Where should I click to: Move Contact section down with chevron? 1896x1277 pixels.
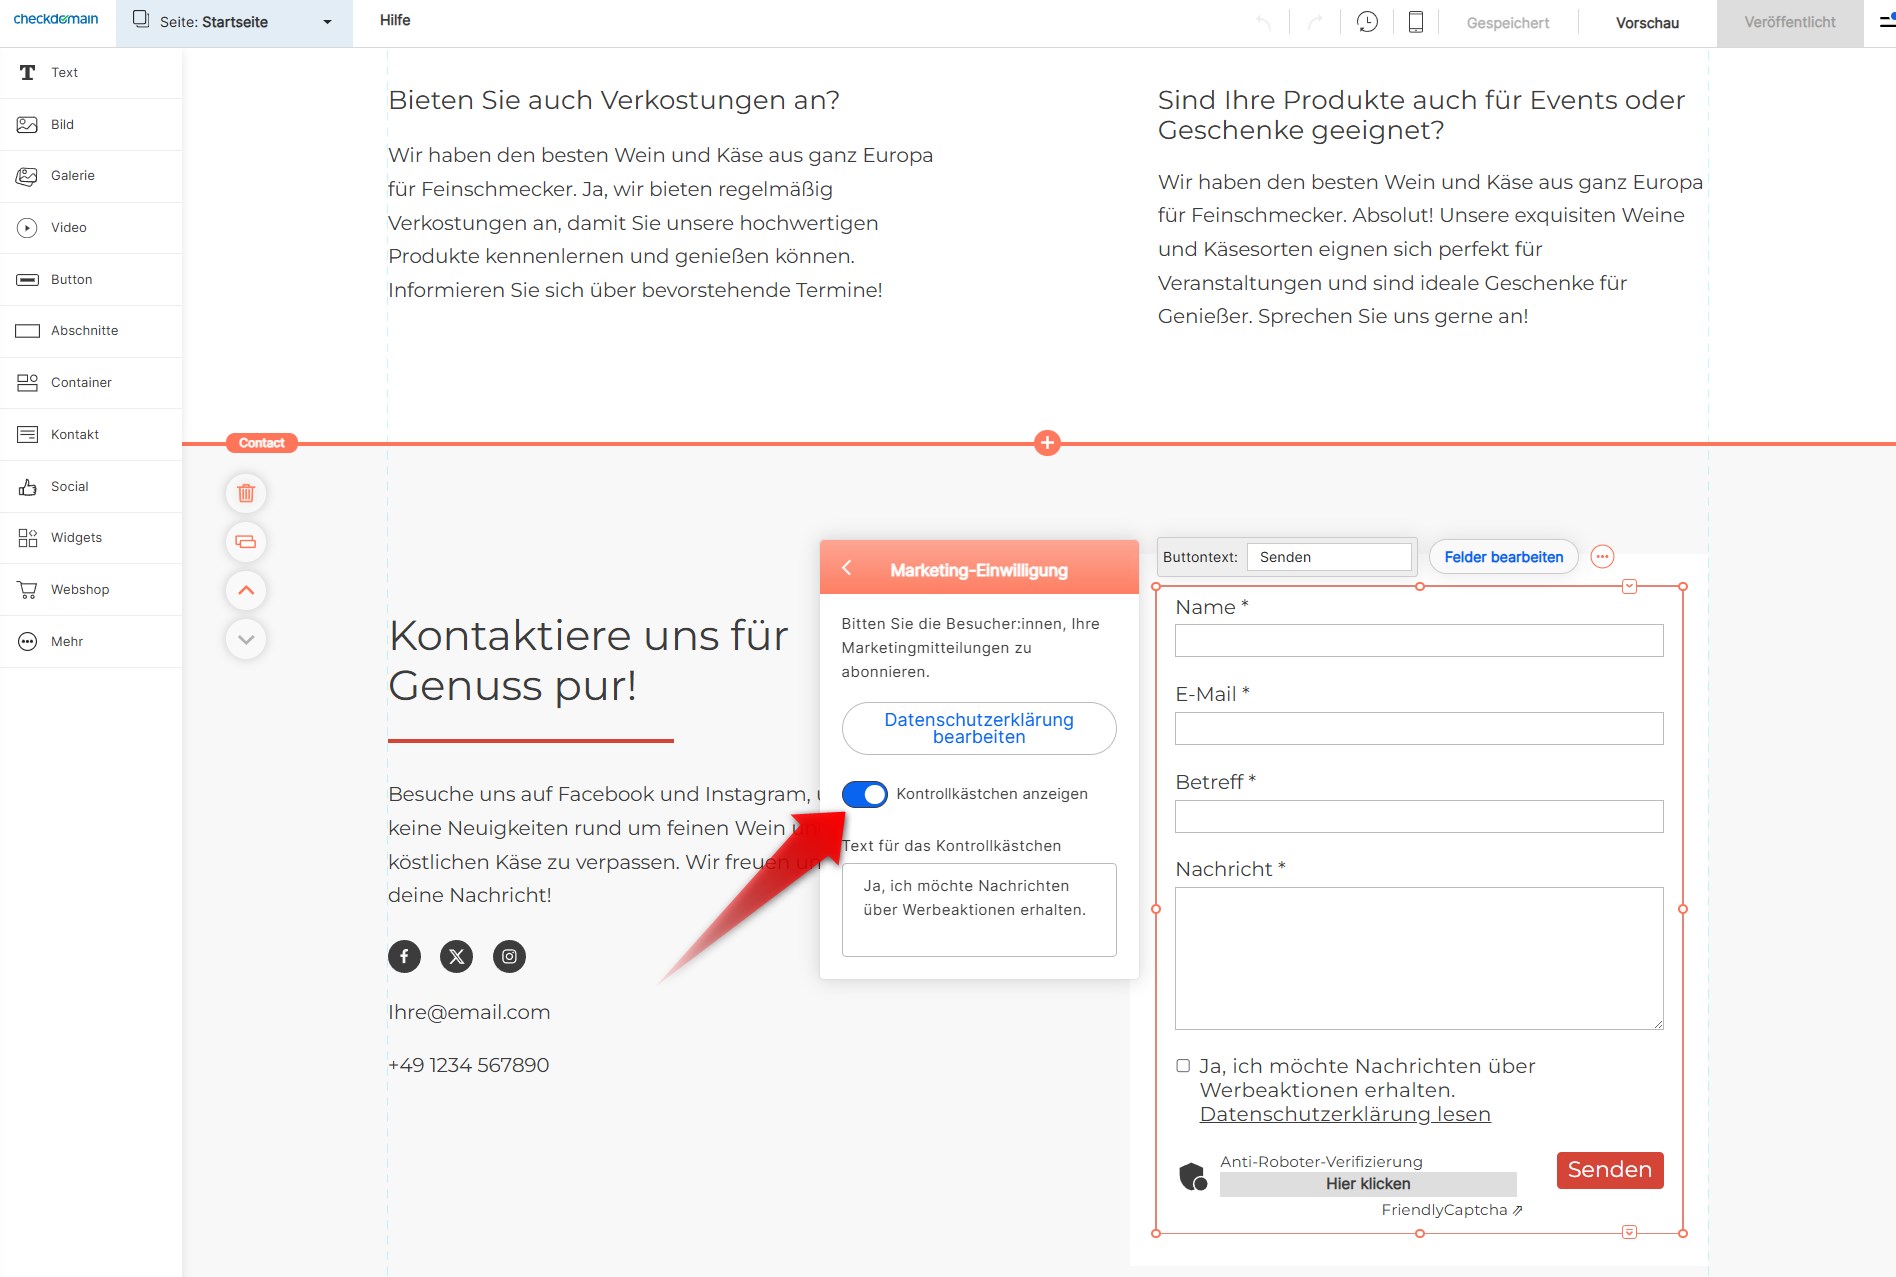pyautogui.click(x=246, y=639)
